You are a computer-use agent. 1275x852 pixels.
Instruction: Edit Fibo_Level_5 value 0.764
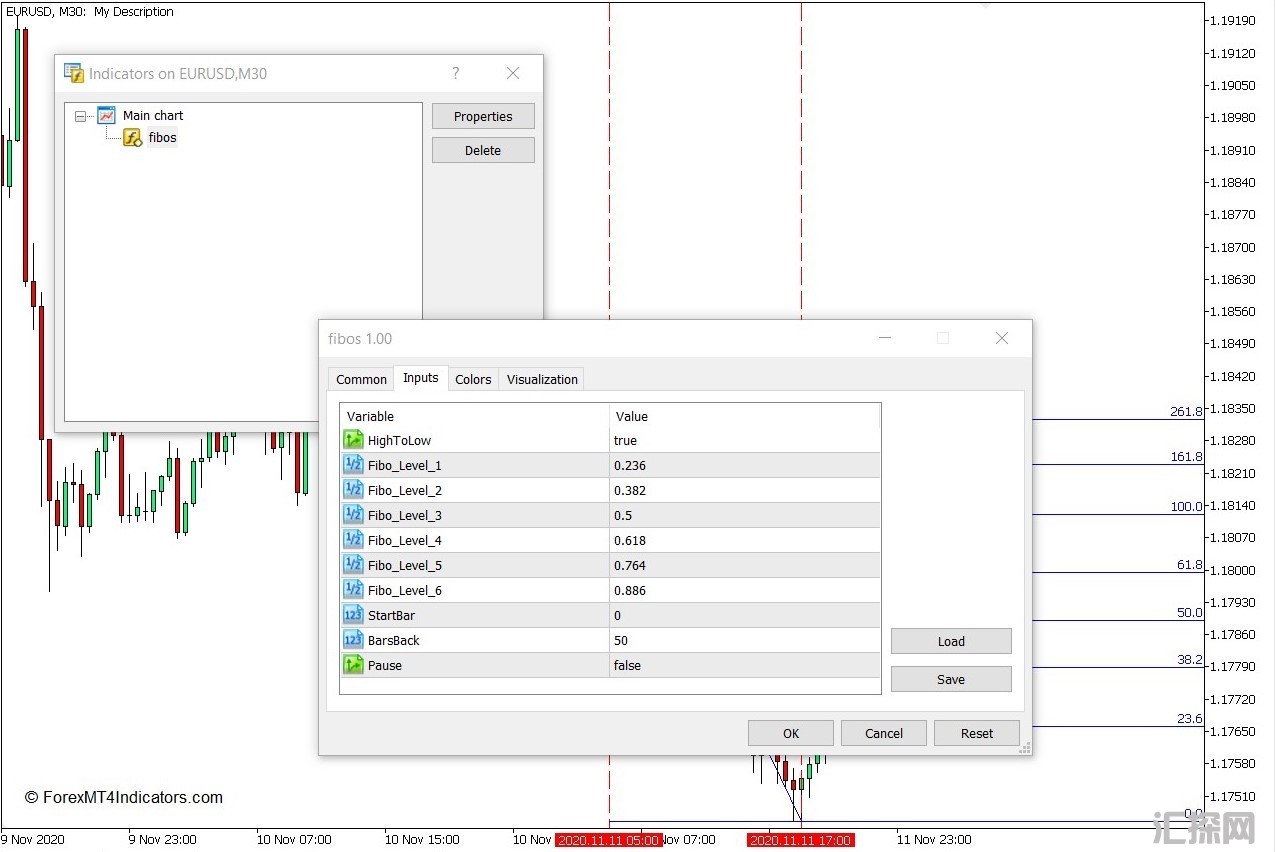click(744, 565)
